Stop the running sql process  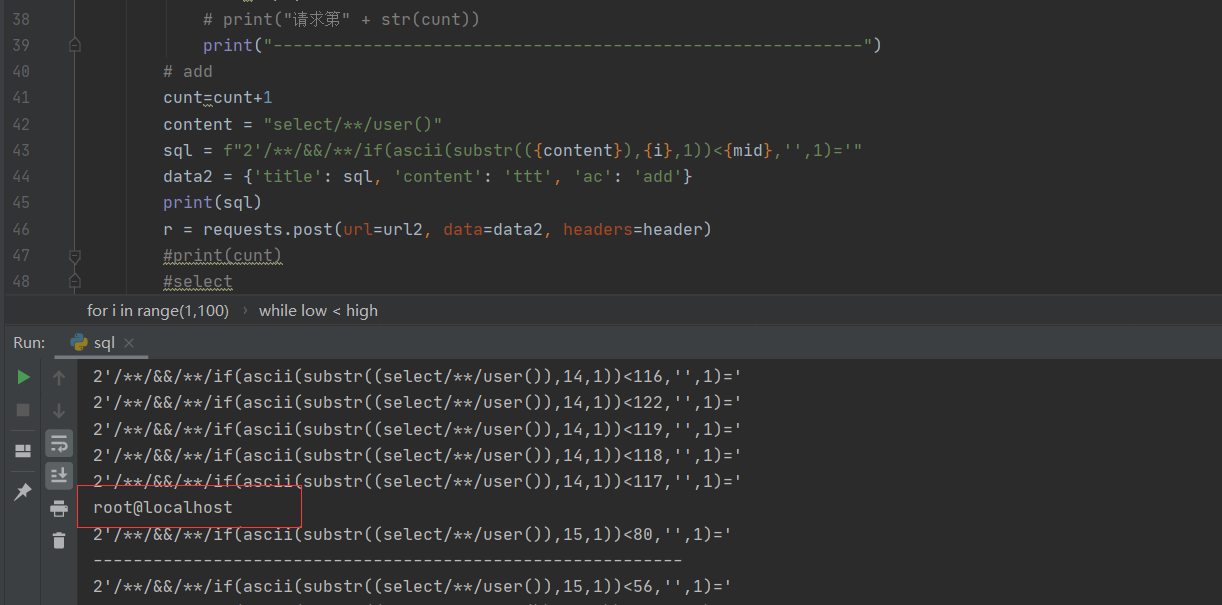tap(23, 410)
